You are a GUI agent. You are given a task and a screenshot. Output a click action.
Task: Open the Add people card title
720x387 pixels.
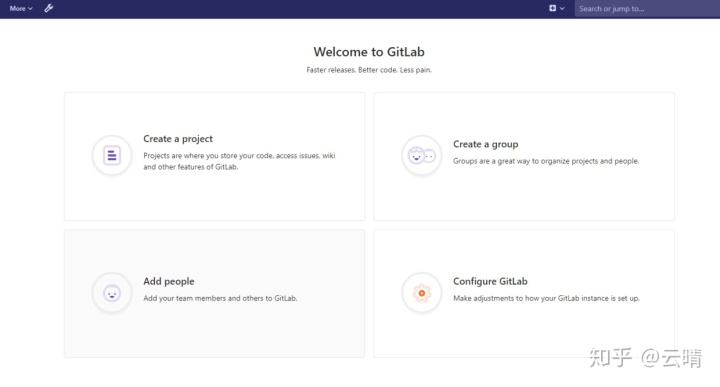tap(169, 281)
